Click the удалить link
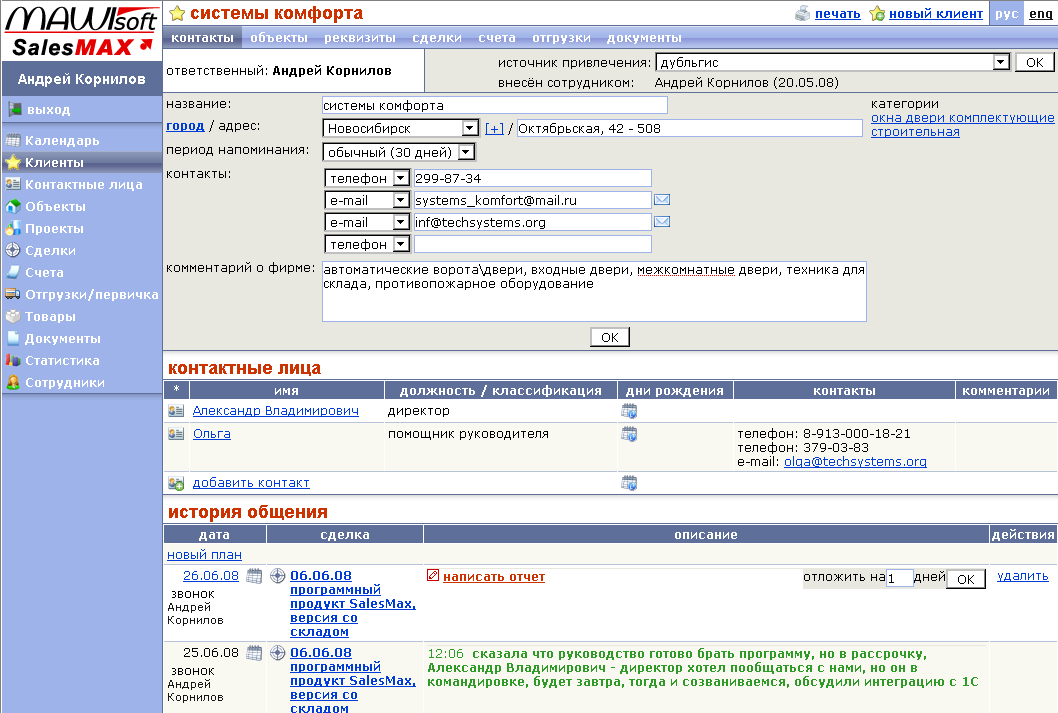The image size is (1058, 713). click(1022, 576)
